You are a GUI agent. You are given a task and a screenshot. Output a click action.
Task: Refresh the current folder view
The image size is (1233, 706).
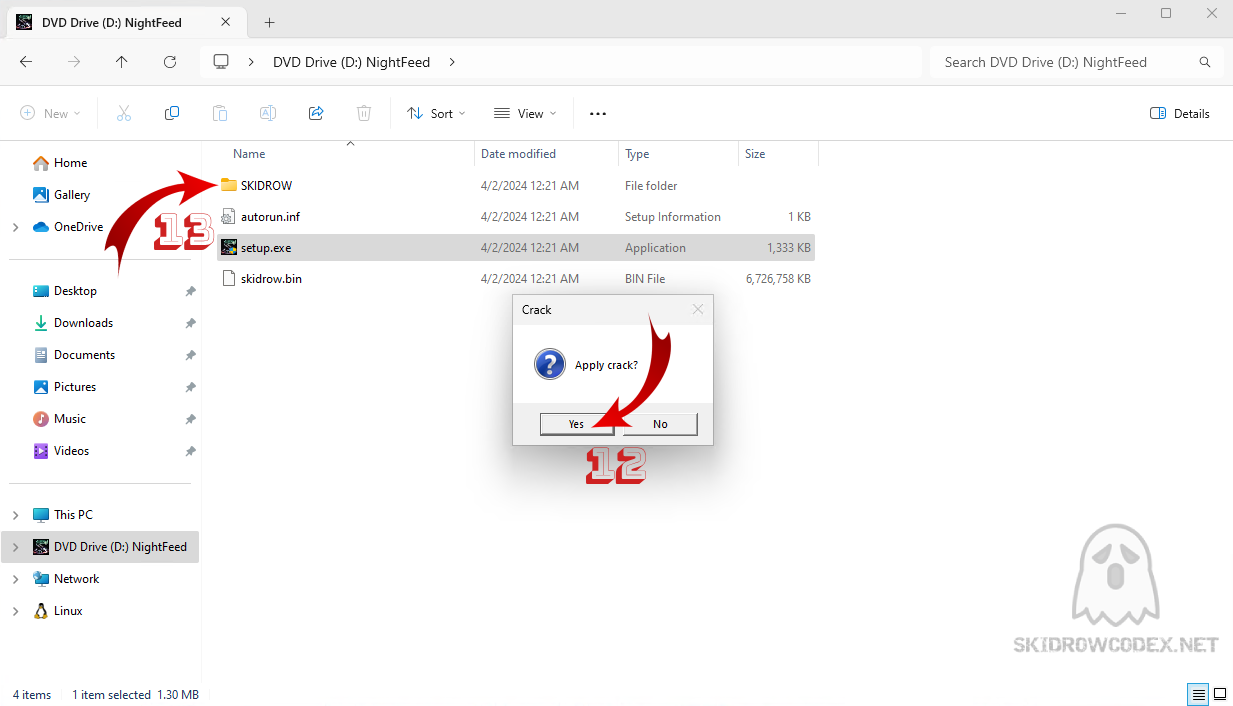(170, 62)
